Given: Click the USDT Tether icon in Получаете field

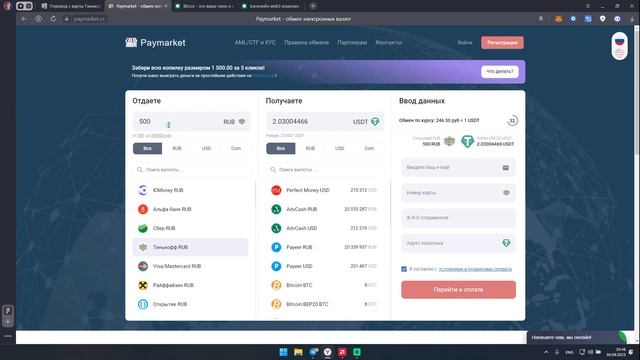Looking at the screenshot, I should (375, 122).
